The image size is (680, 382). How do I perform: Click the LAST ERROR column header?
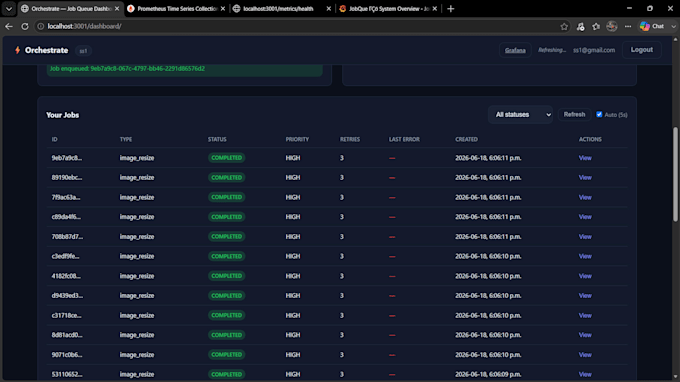[x=404, y=139]
